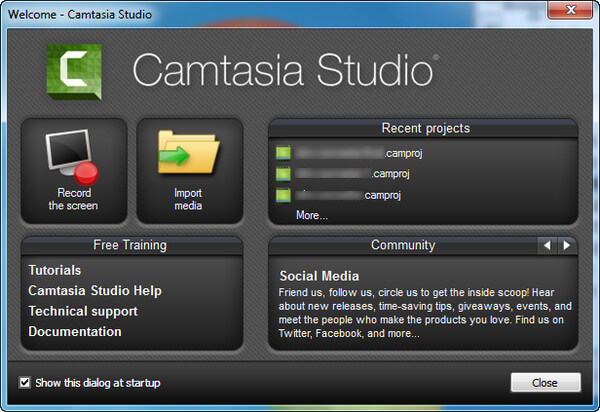
Task: Go to the next Community item using right arrow
Action: pos(567,245)
